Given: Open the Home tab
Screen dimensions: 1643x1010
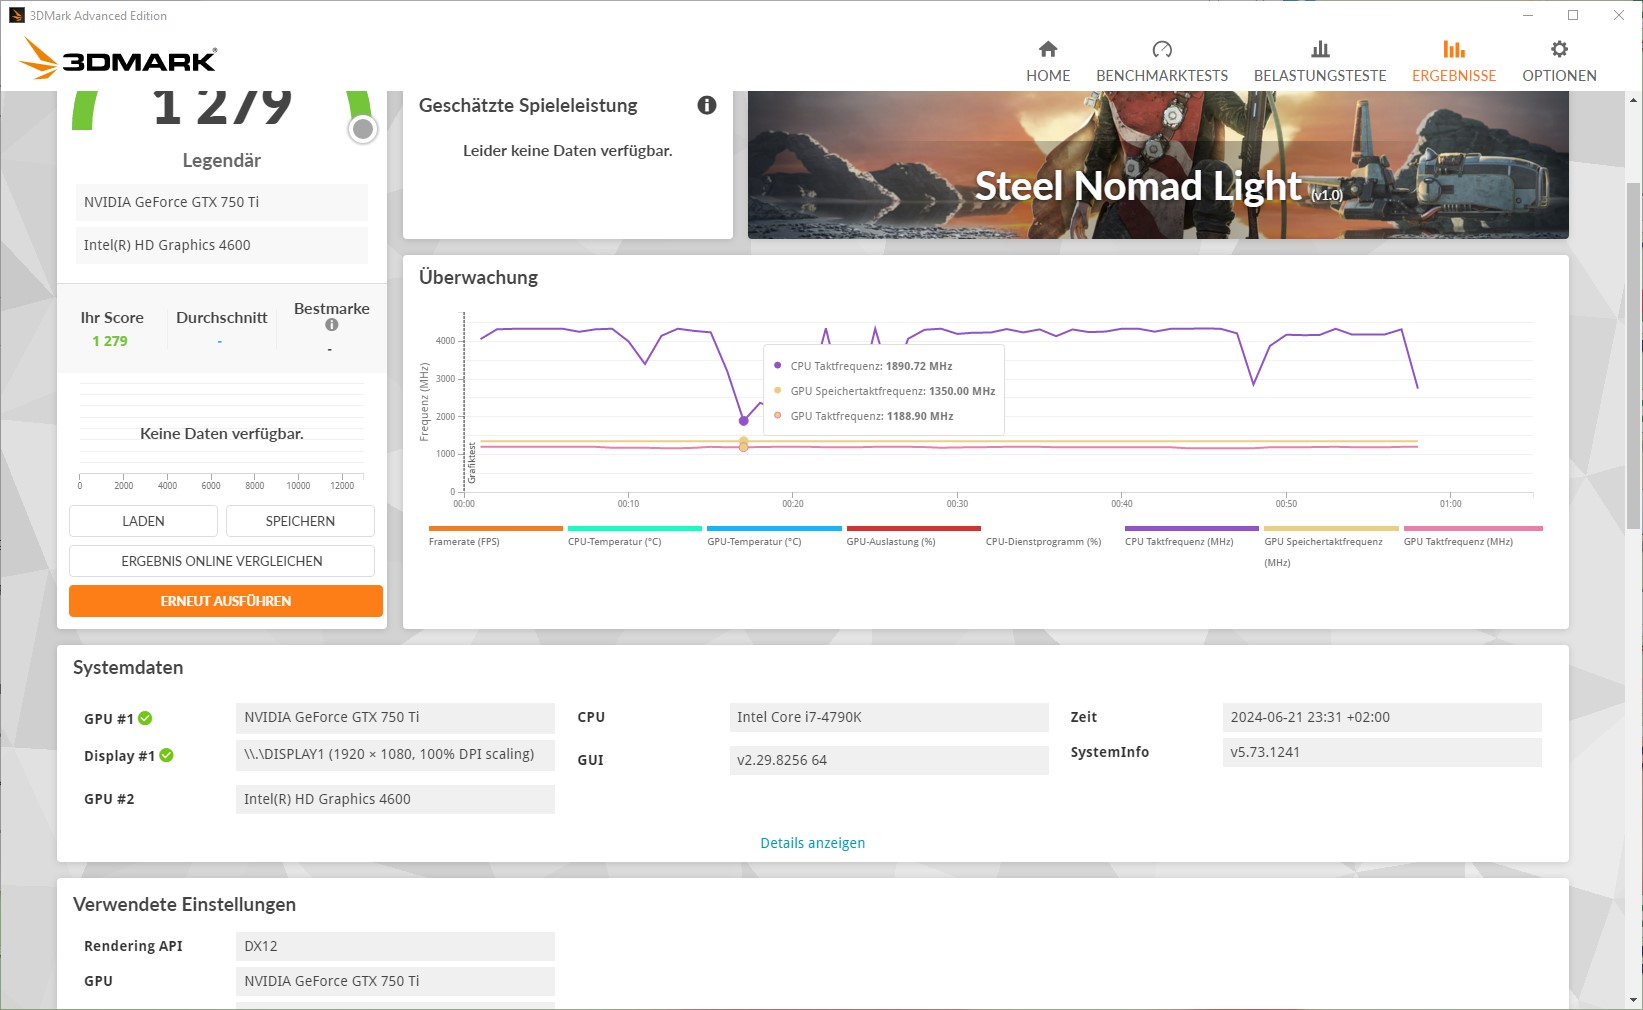Looking at the screenshot, I should [1048, 61].
